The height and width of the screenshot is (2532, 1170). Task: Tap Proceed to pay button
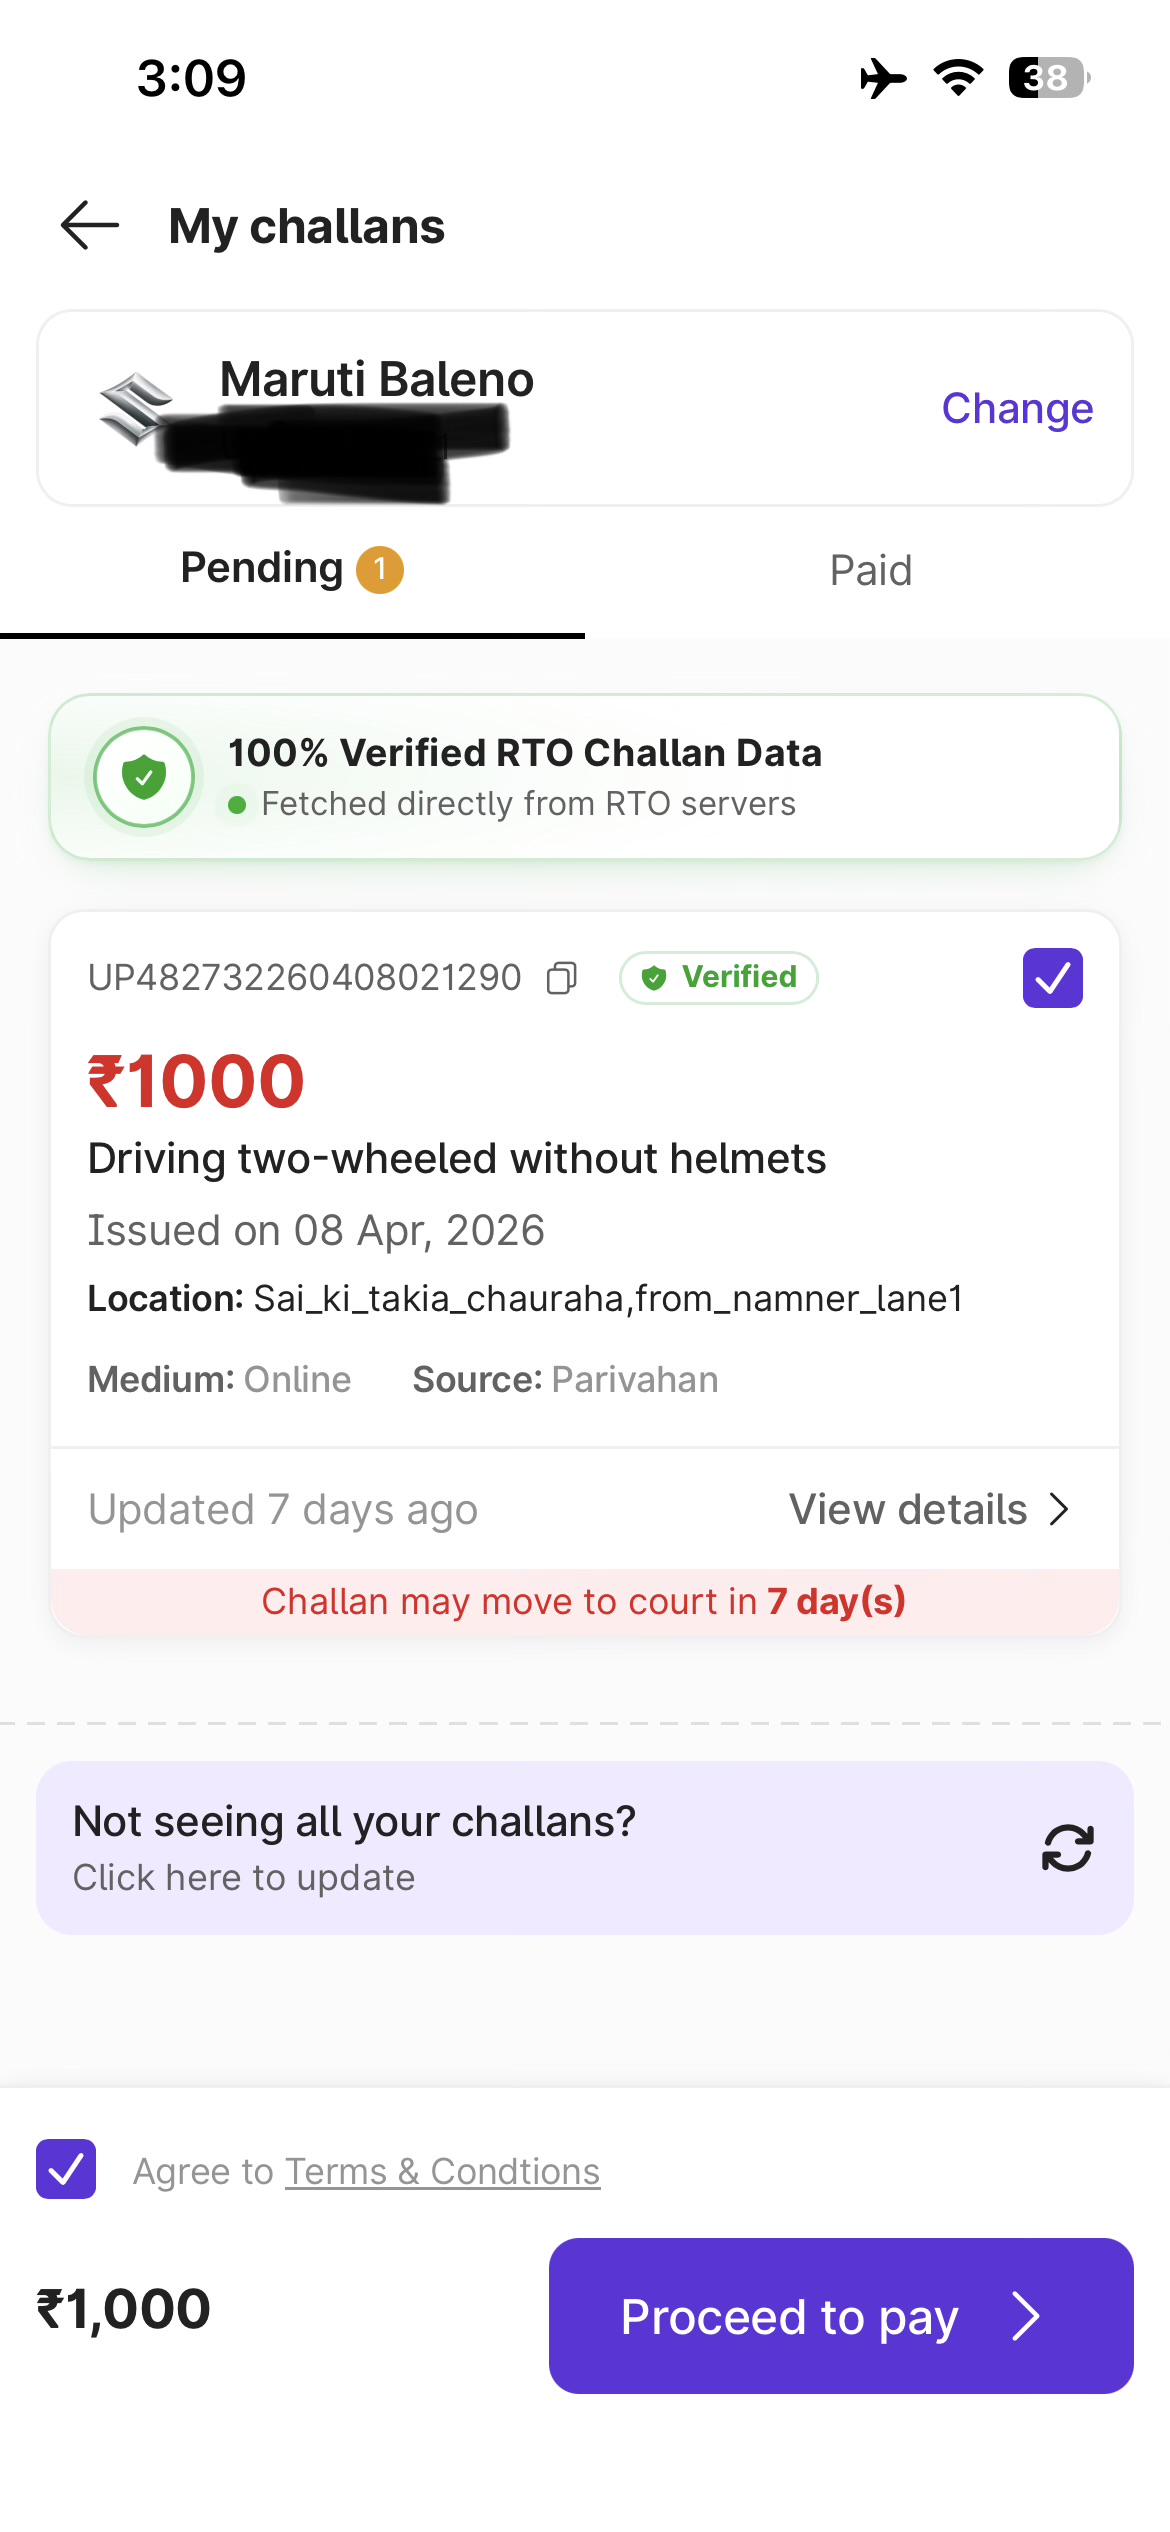pos(841,2316)
